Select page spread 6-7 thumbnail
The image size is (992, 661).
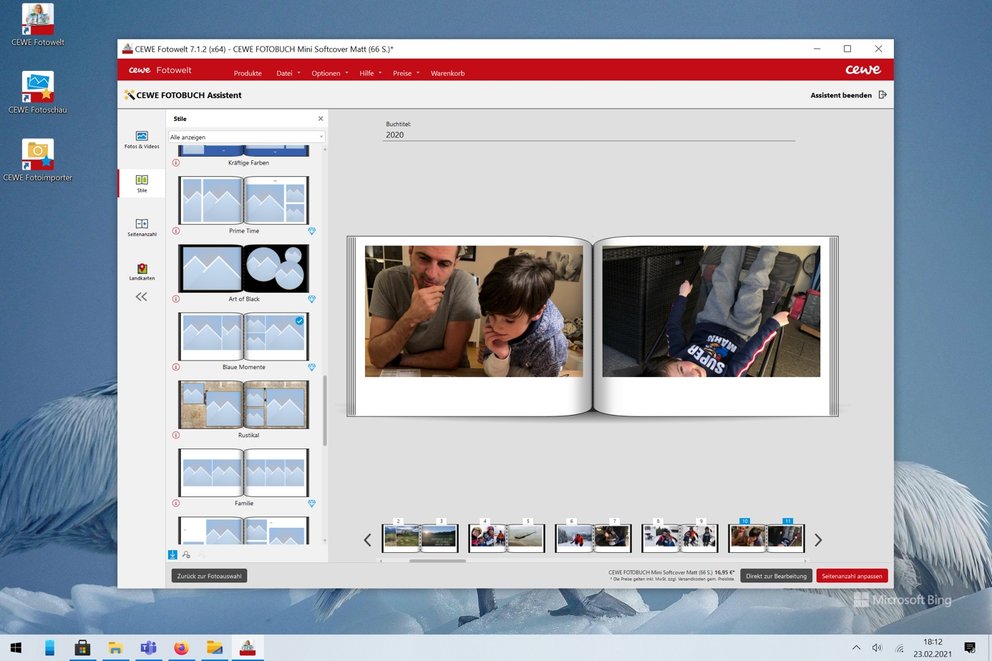593,538
